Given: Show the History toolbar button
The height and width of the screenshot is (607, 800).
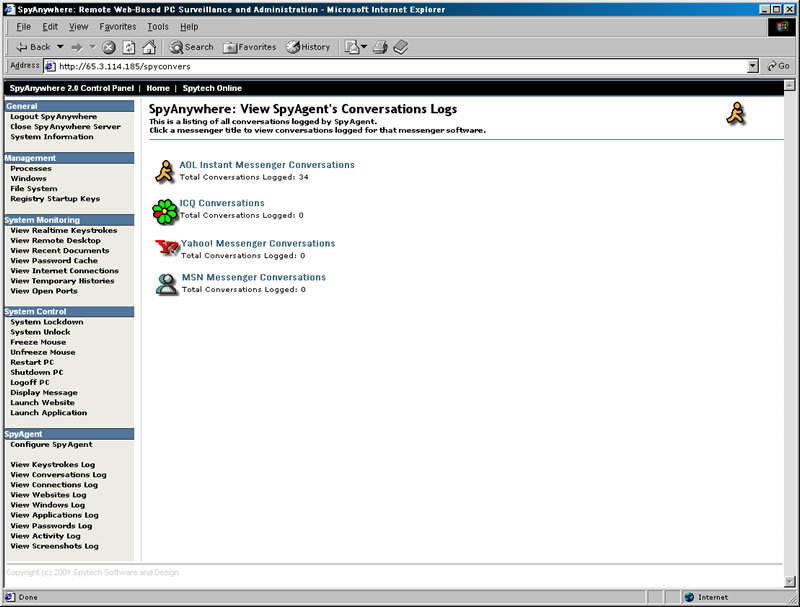Looking at the screenshot, I should pos(308,47).
